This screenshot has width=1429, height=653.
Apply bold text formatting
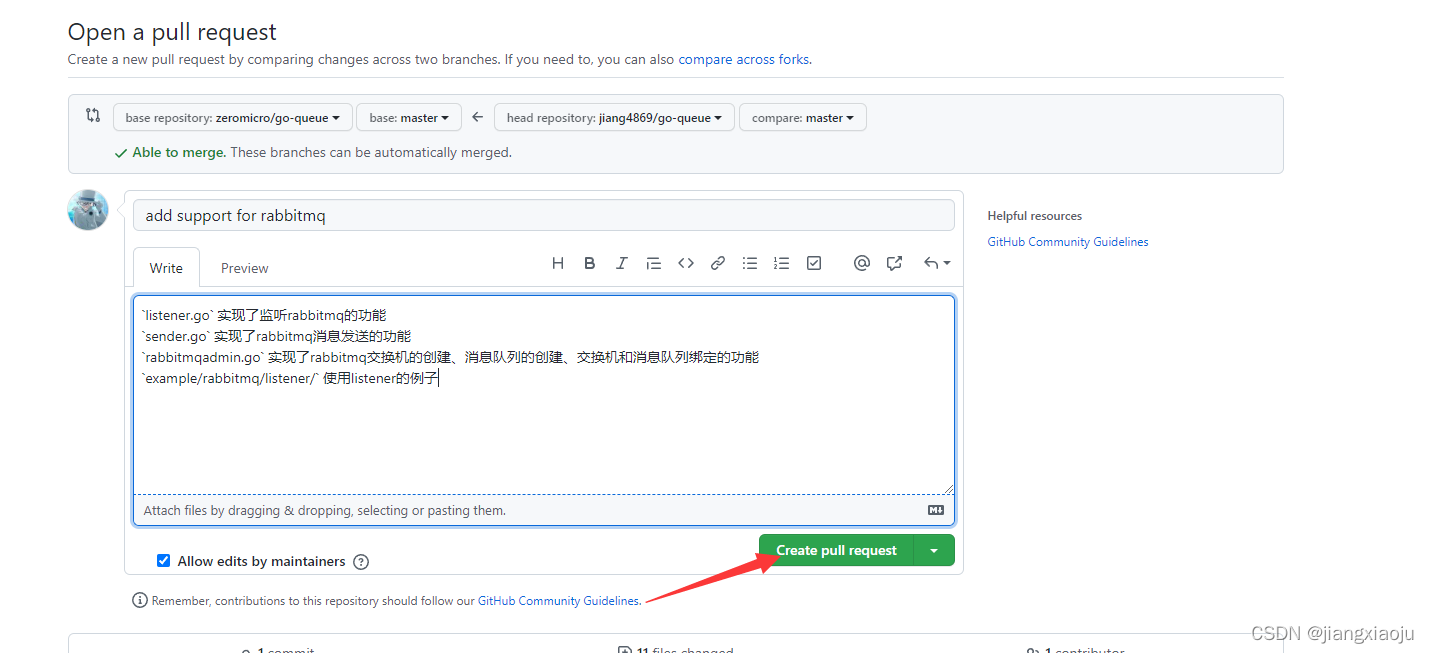click(590, 263)
